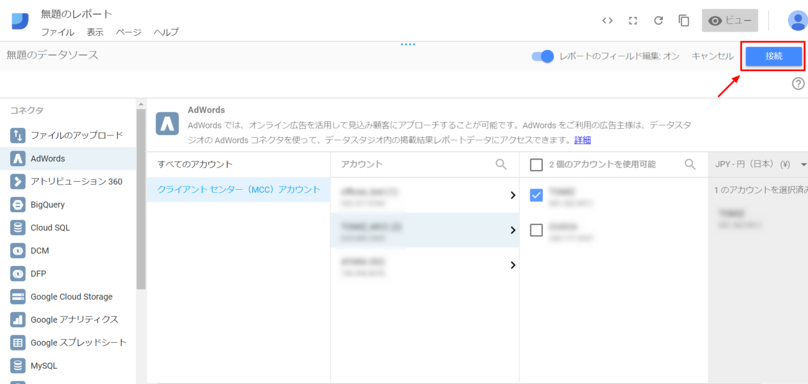Screen dimensions: 808x384
Task: Edit the 無題のデータソース name
Action: point(52,55)
